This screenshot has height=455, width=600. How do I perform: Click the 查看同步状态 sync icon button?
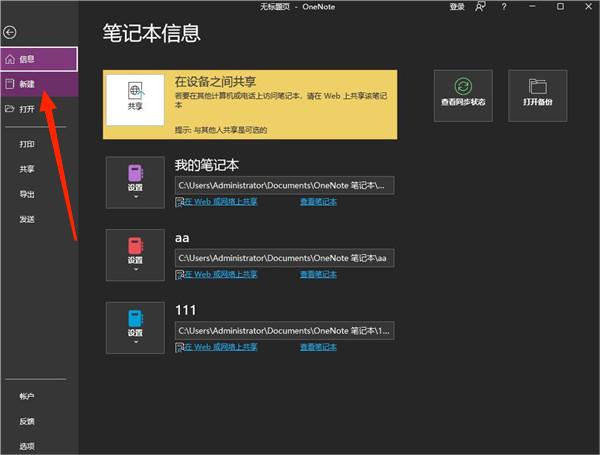tap(463, 96)
